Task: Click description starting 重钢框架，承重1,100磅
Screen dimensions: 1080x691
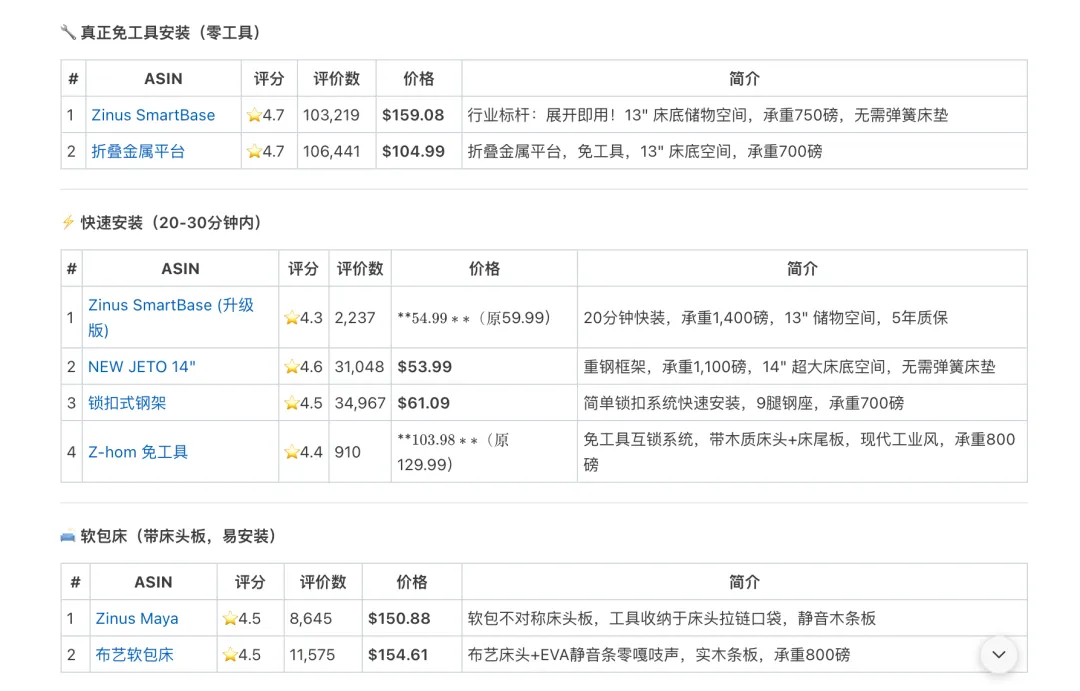Action: click(789, 367)
